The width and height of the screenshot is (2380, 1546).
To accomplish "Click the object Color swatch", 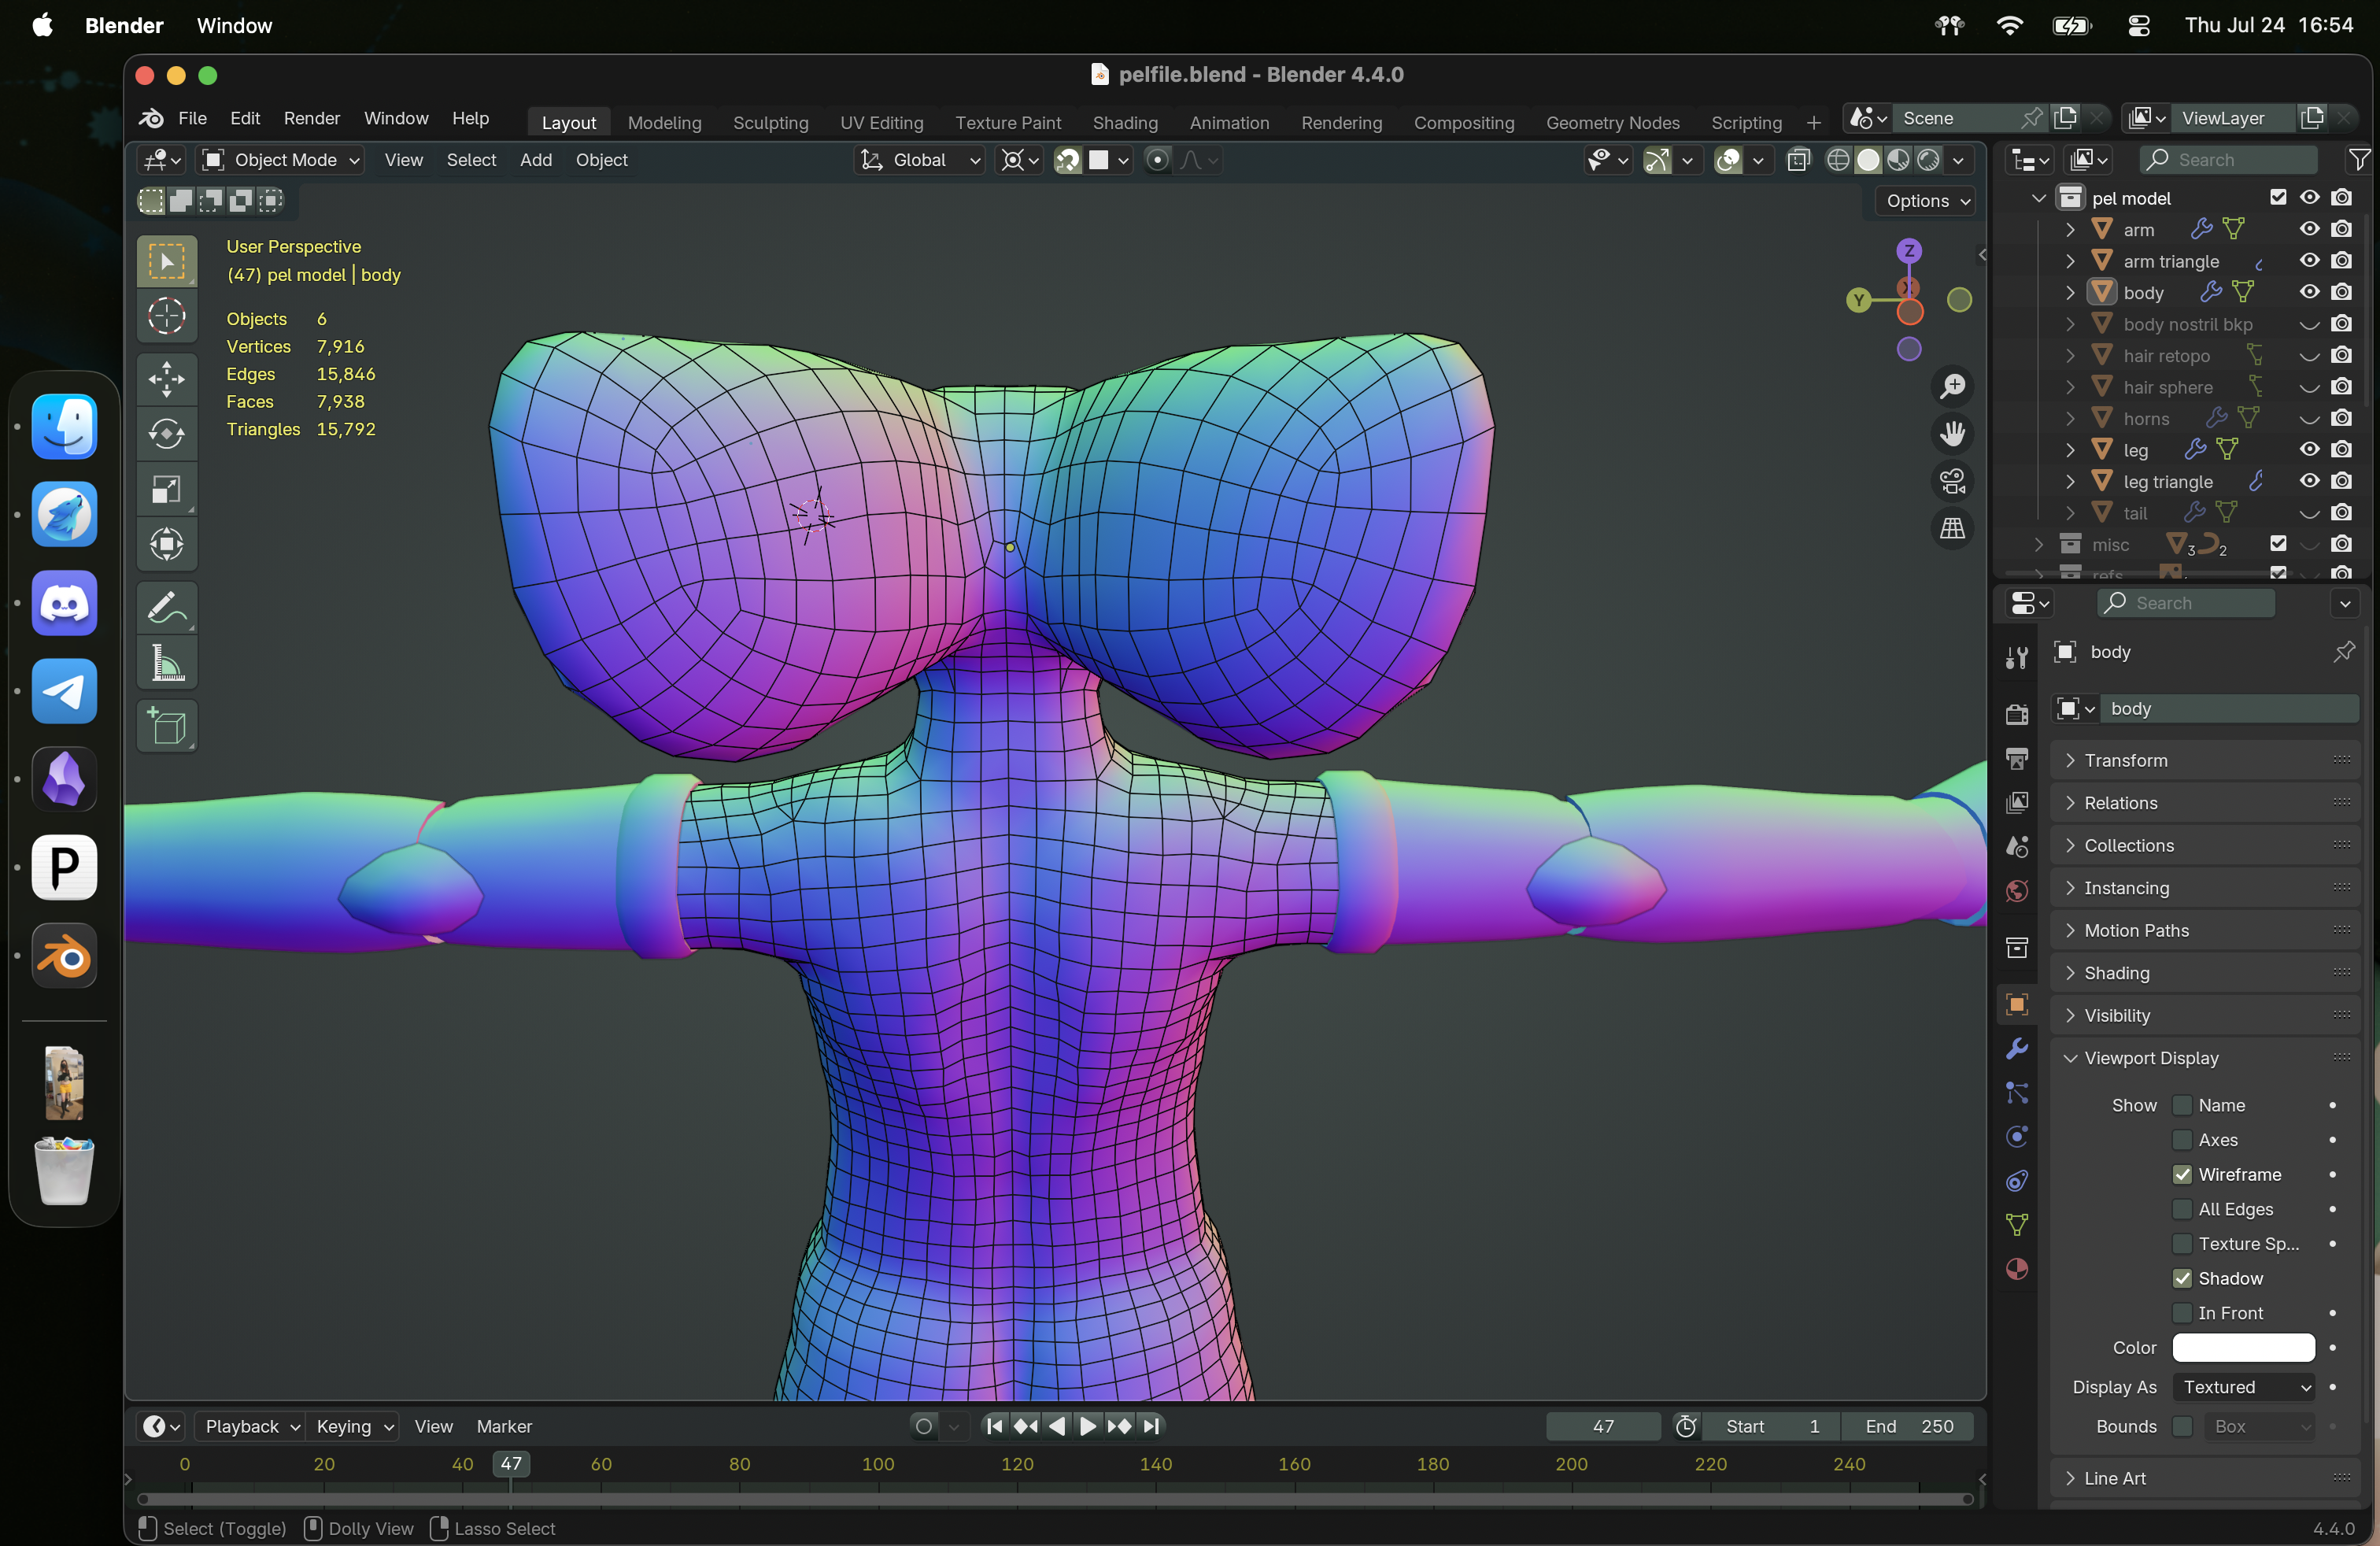I will click(2243, 1348).
